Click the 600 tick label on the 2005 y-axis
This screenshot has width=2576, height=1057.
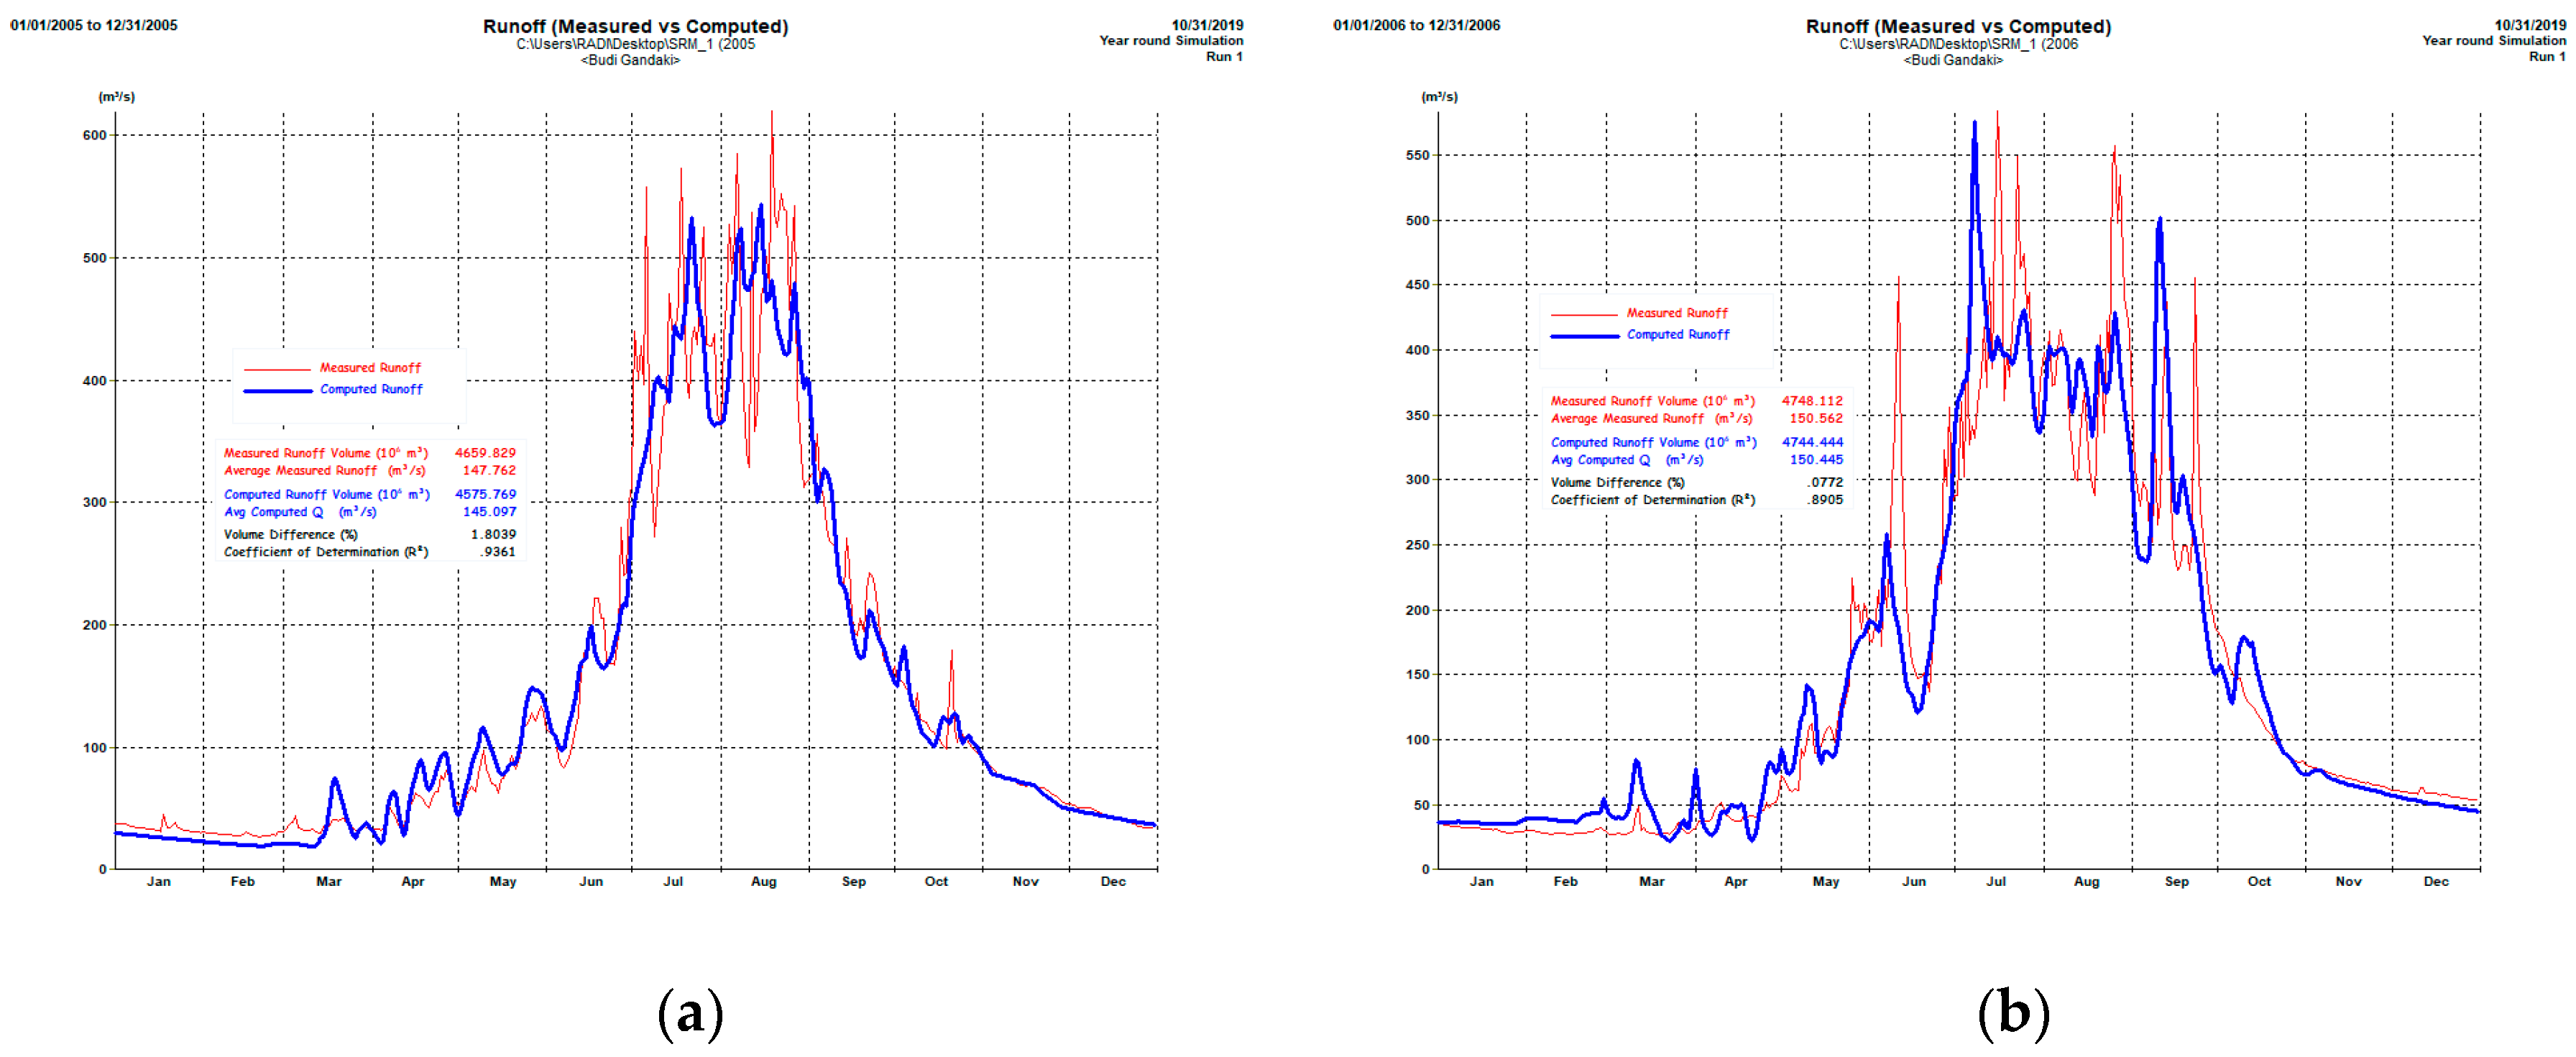[94, 135]
